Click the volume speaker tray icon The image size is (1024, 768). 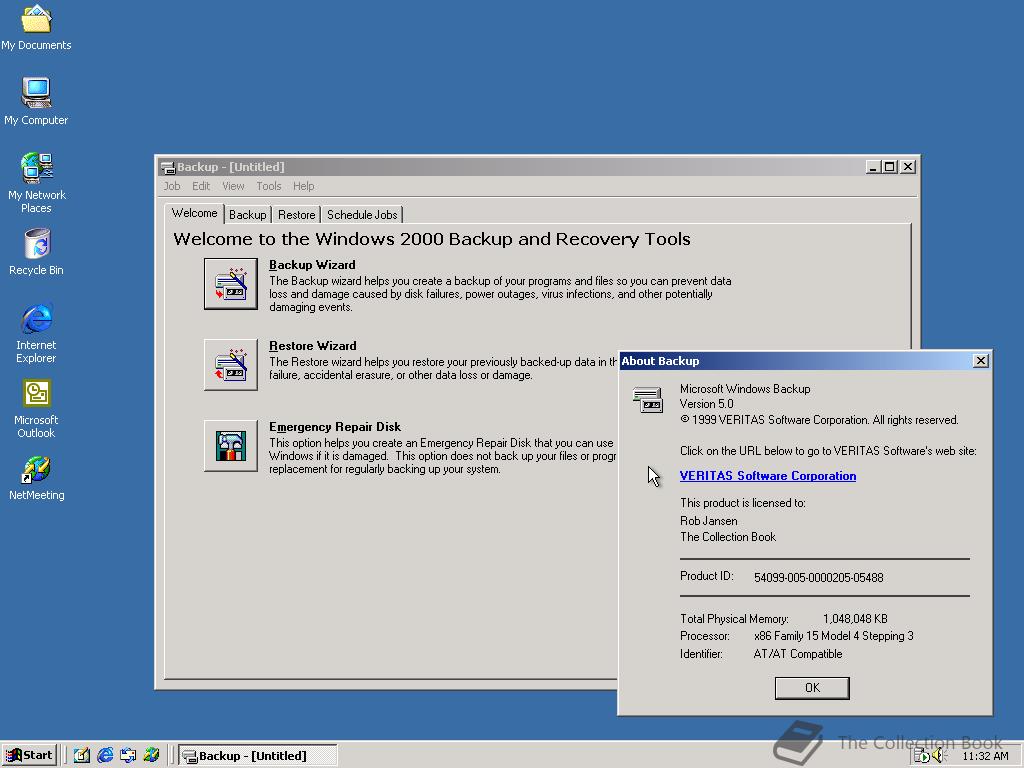pyautogui.click(x=939, y=756)
